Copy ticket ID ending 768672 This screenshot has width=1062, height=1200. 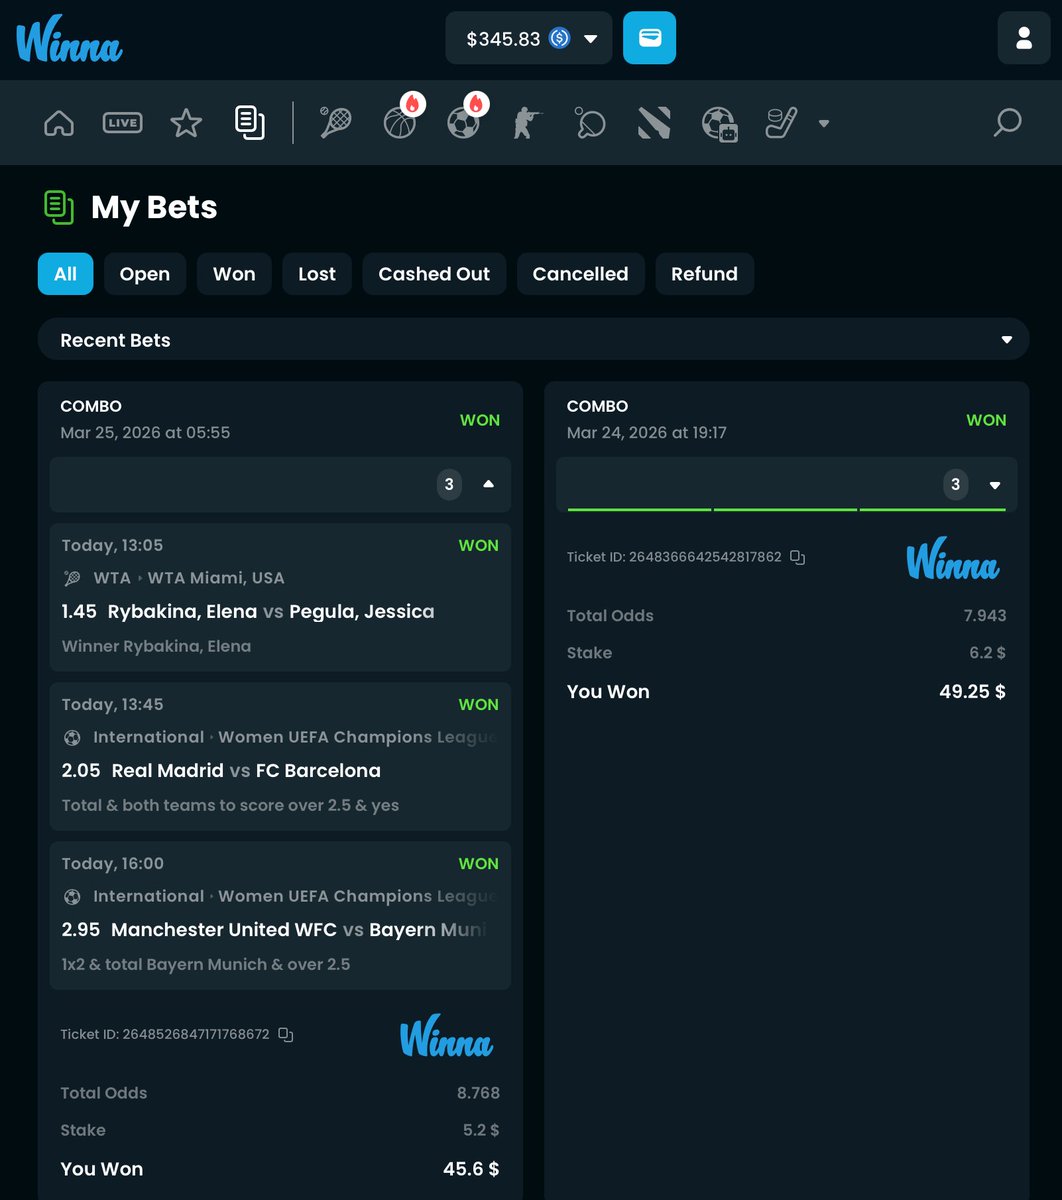coord(285,1035)
